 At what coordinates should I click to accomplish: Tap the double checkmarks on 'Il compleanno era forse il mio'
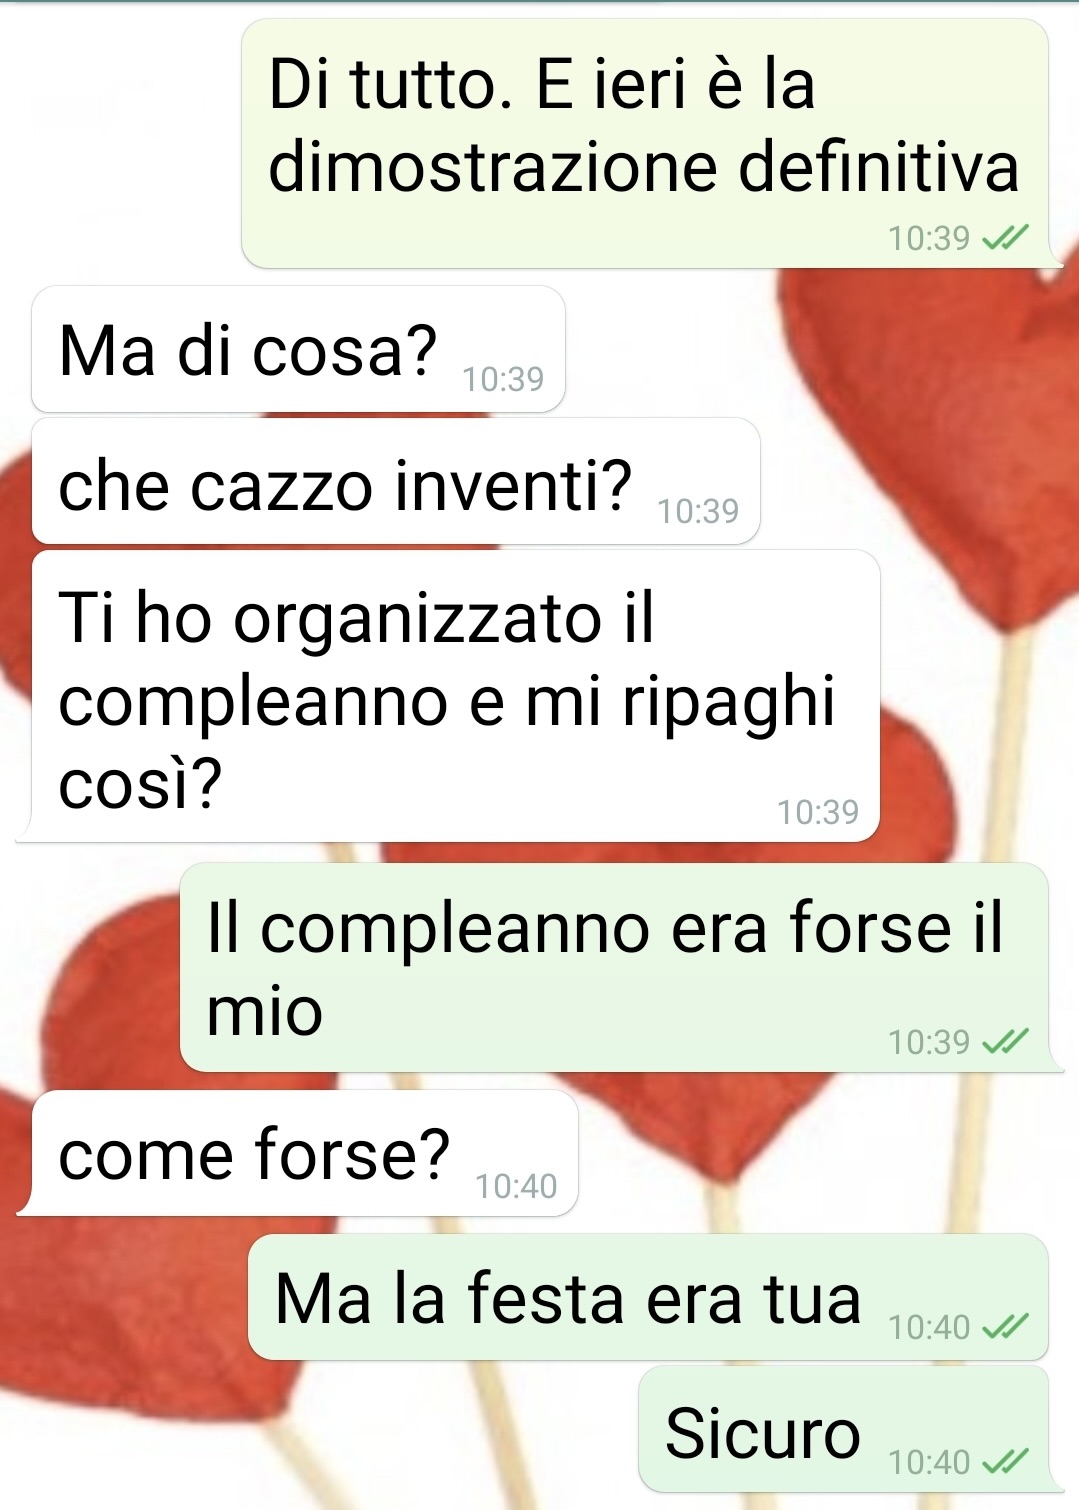pos(1005,1042)
